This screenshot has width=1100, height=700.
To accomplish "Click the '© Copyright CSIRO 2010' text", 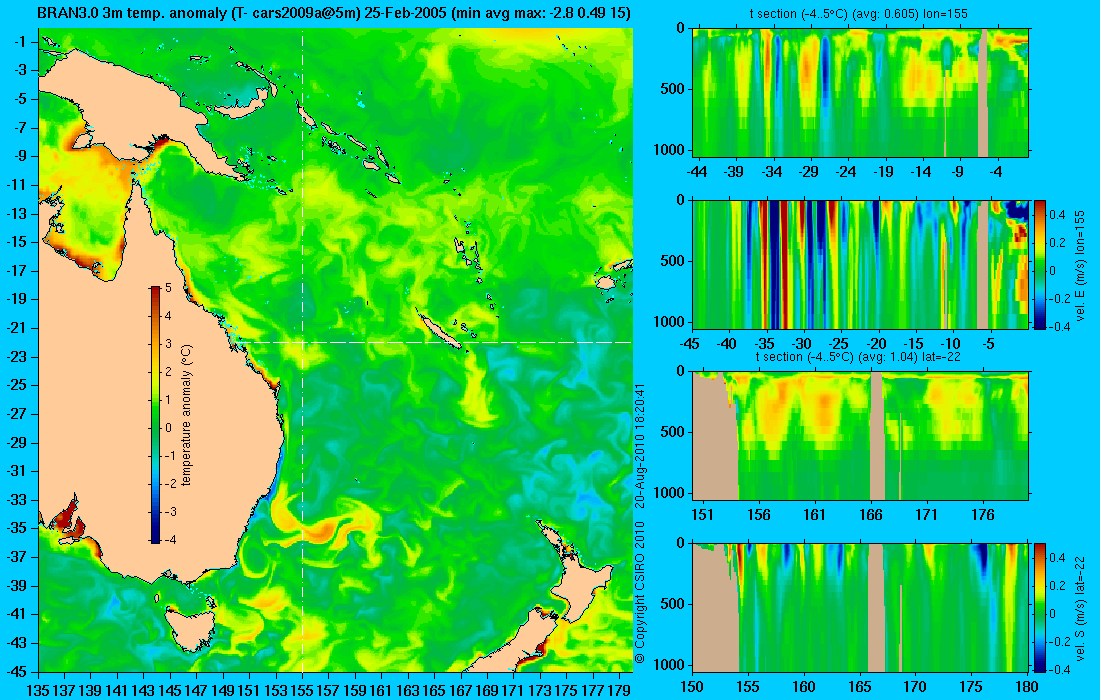I will [x=638, y=593].
